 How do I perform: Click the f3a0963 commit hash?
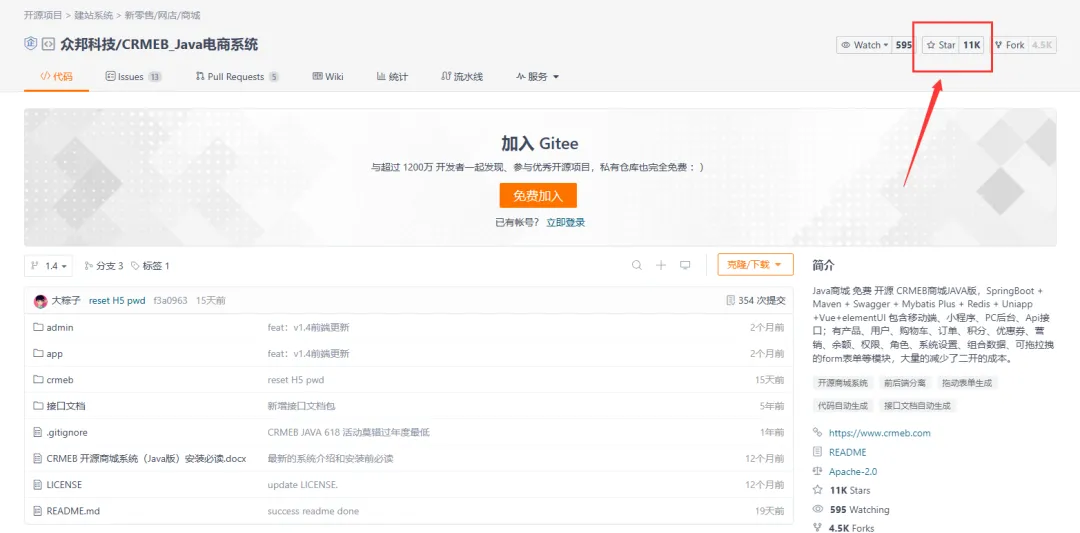coord(170,301)
